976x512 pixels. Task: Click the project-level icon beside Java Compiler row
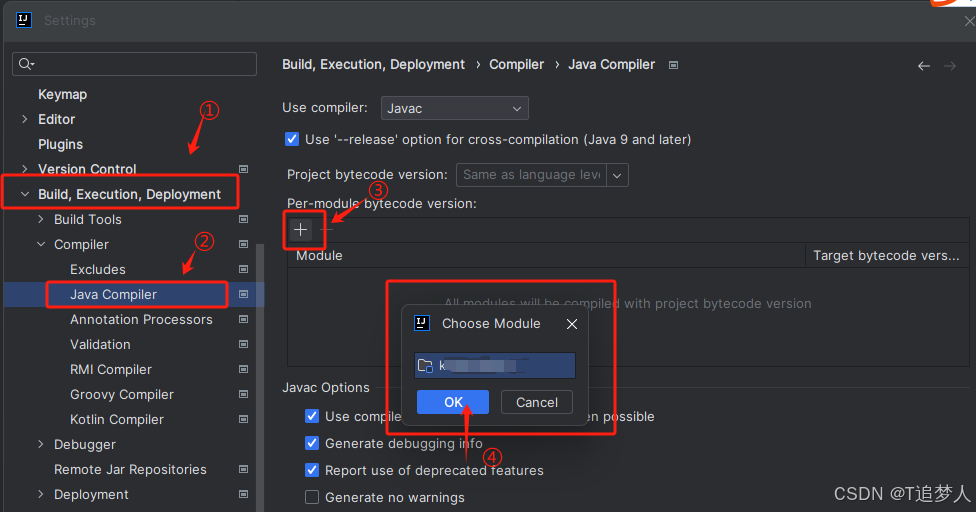[x=244, y=294]
